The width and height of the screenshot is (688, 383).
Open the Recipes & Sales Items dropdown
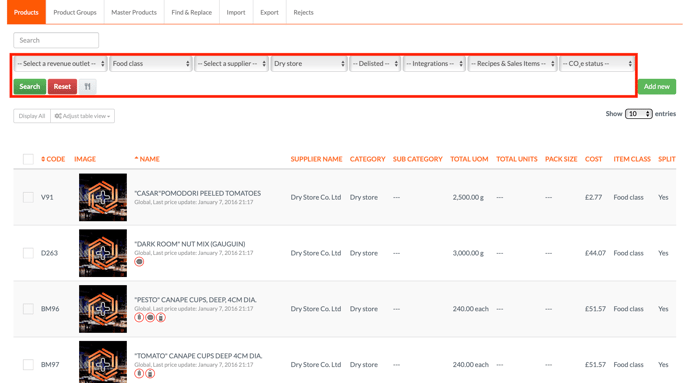pyautogui.click(x=512, y=64)
